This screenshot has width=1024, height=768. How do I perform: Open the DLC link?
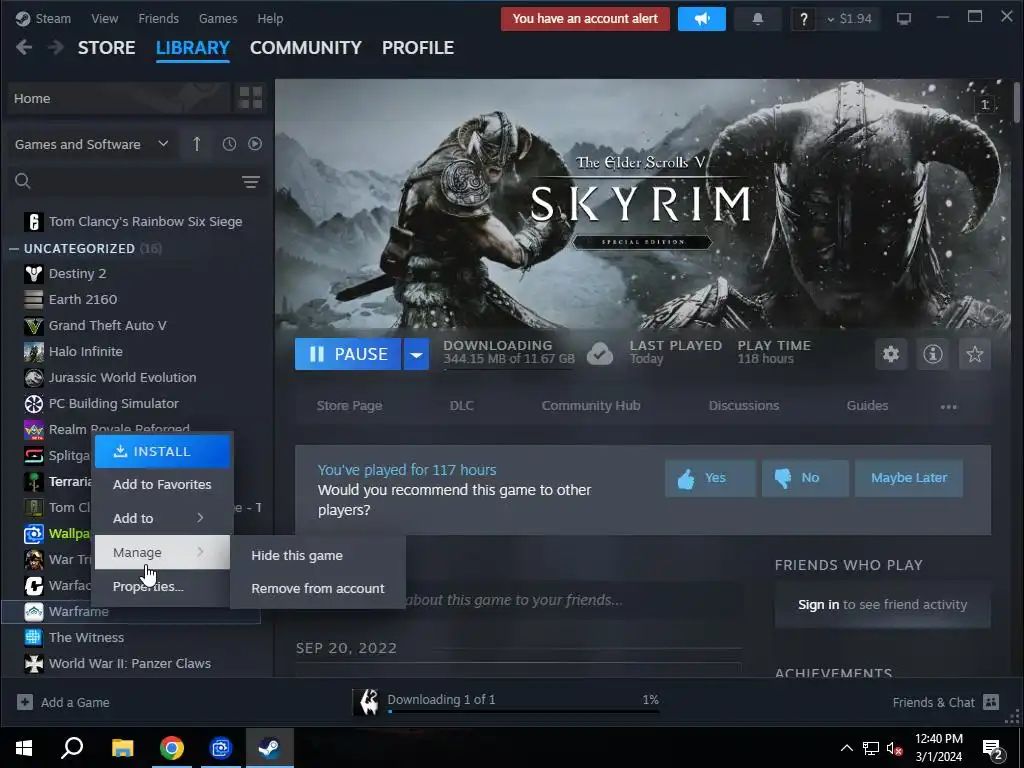click(x=462, y=406)
